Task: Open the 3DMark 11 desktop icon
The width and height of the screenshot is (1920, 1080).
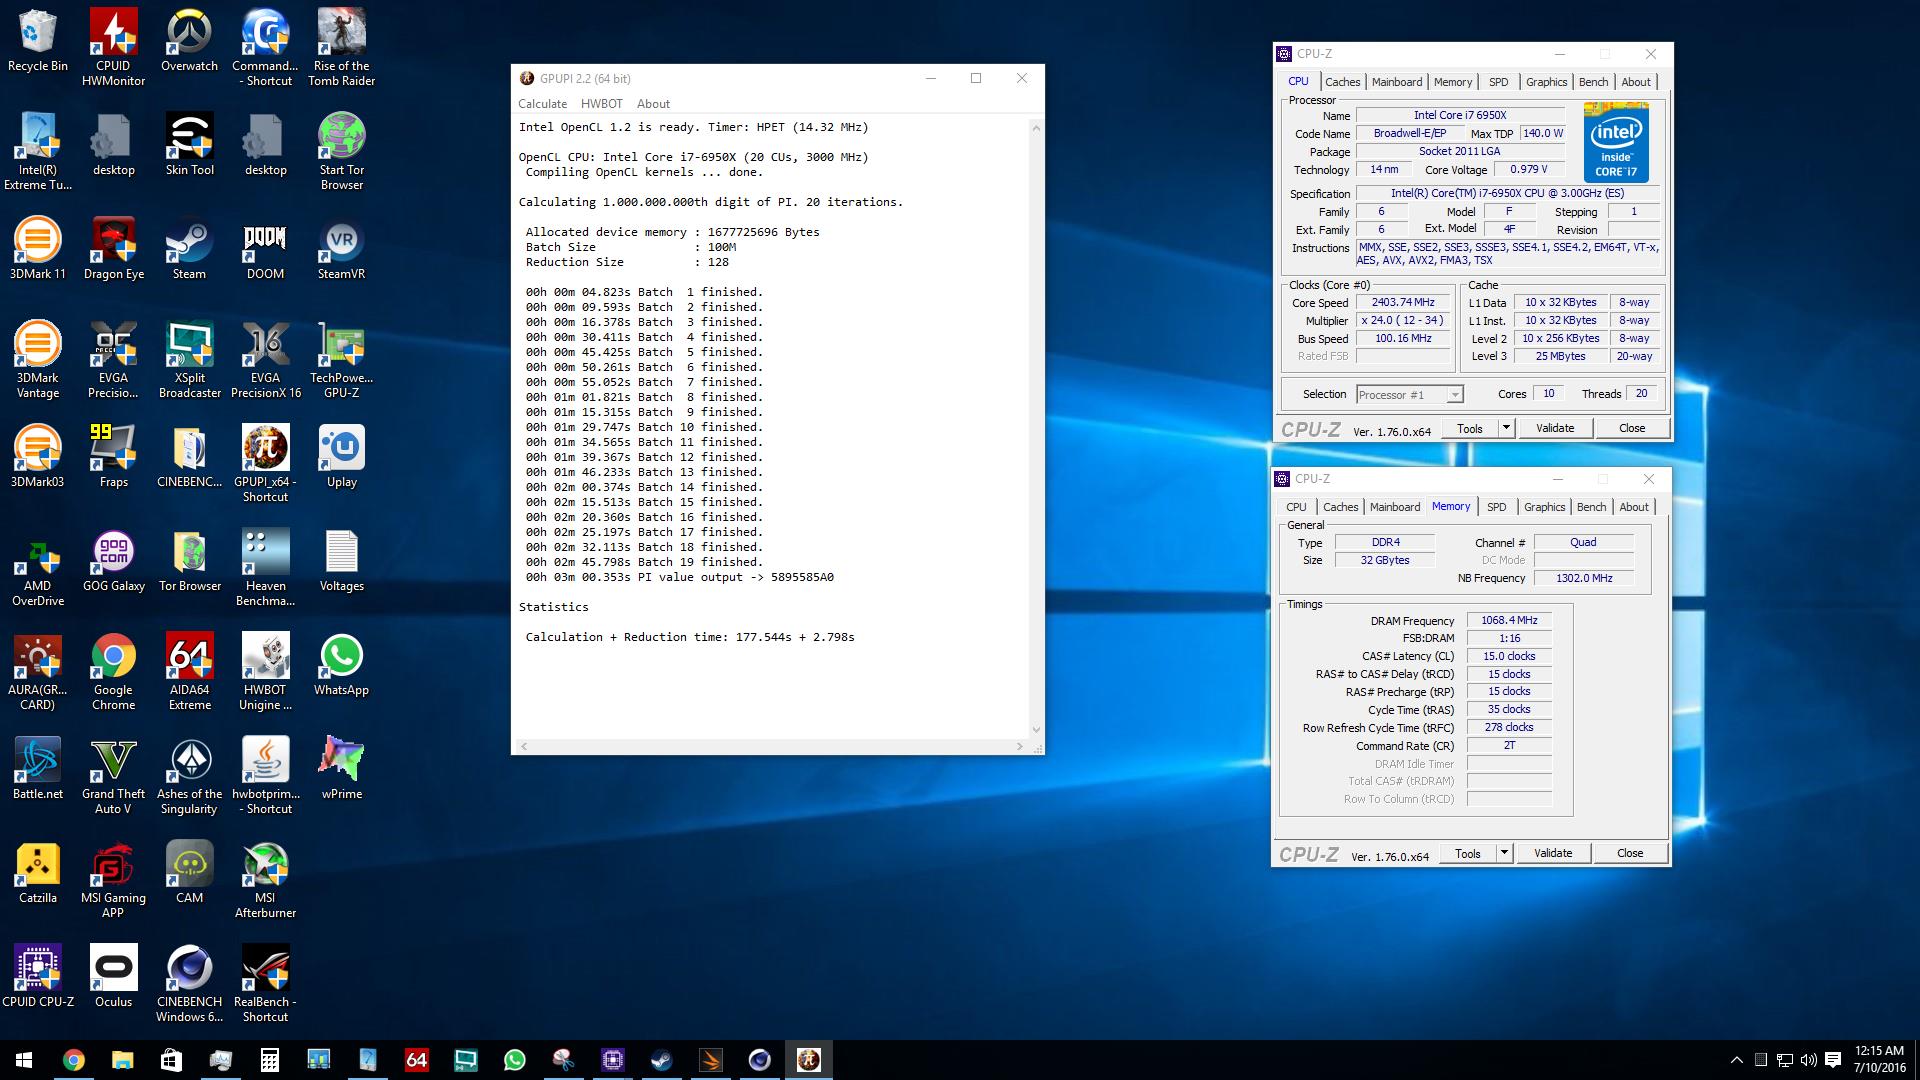Action: tap(37, 249)
